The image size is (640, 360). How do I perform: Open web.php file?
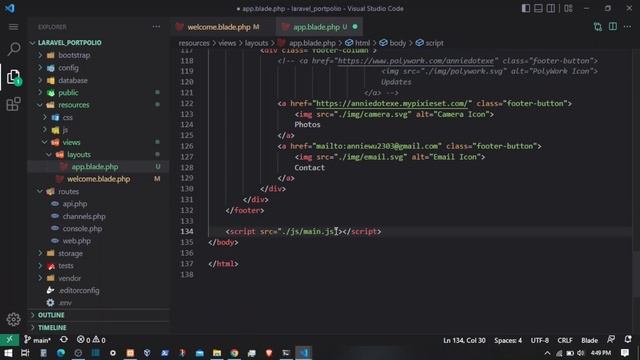(x=77, y=241)
